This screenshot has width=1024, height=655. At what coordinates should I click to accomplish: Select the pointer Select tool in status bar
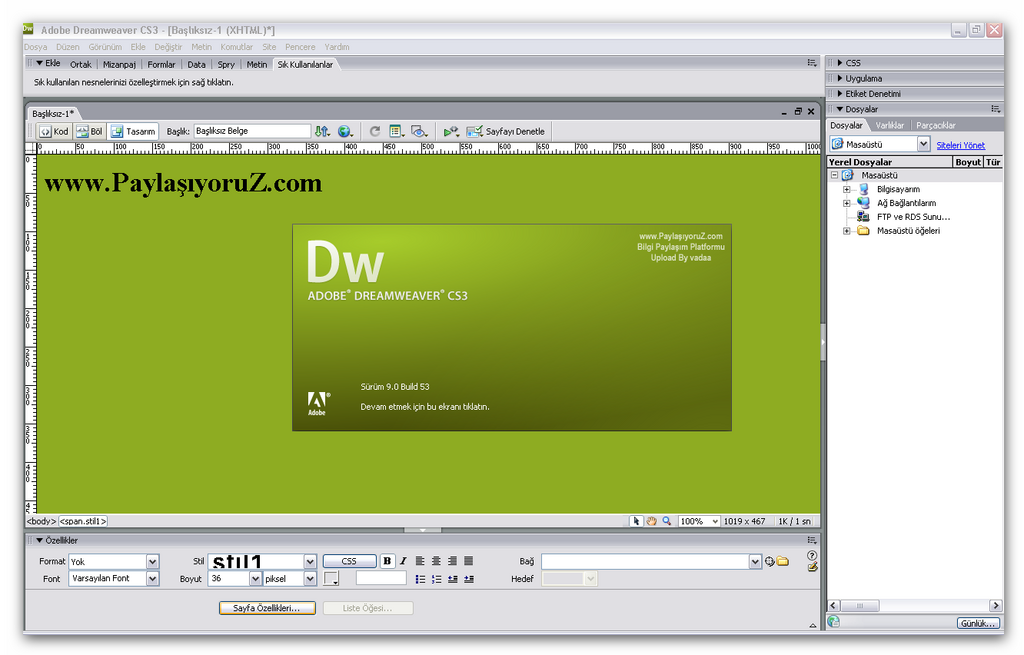pyautogui.click(x=636, y=521)
